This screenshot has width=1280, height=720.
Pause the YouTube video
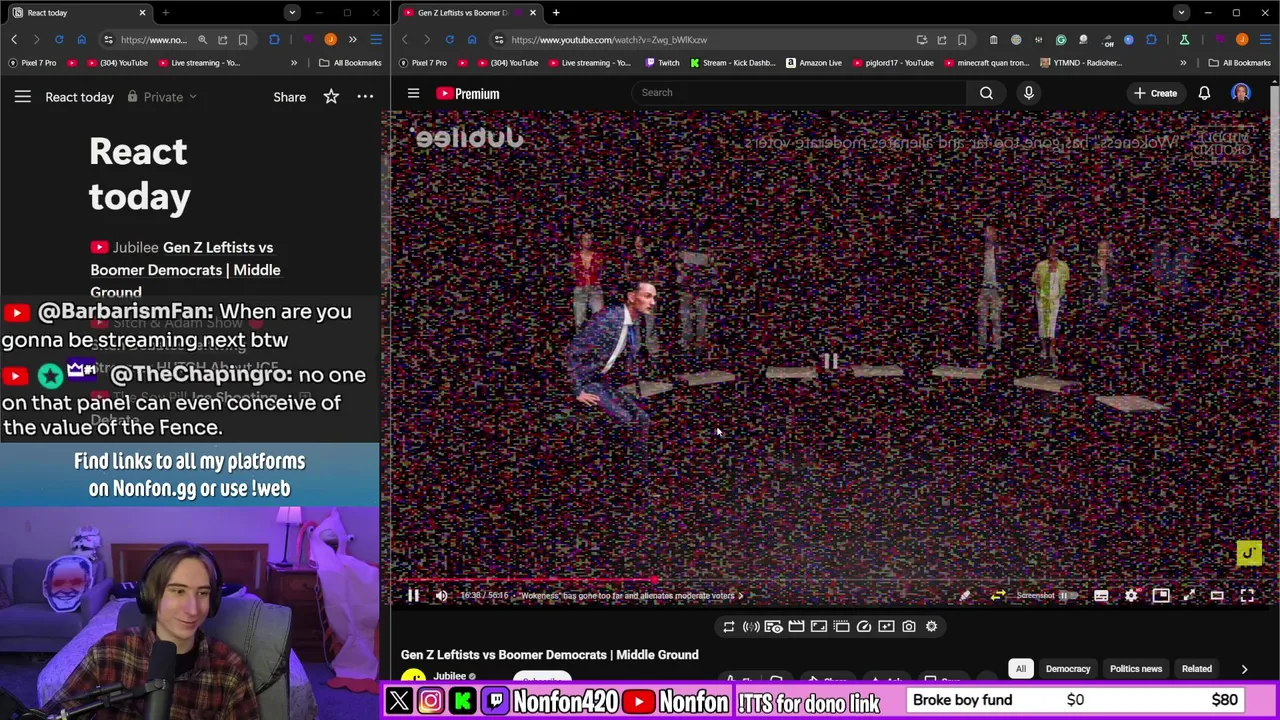(x=413, y=596)
